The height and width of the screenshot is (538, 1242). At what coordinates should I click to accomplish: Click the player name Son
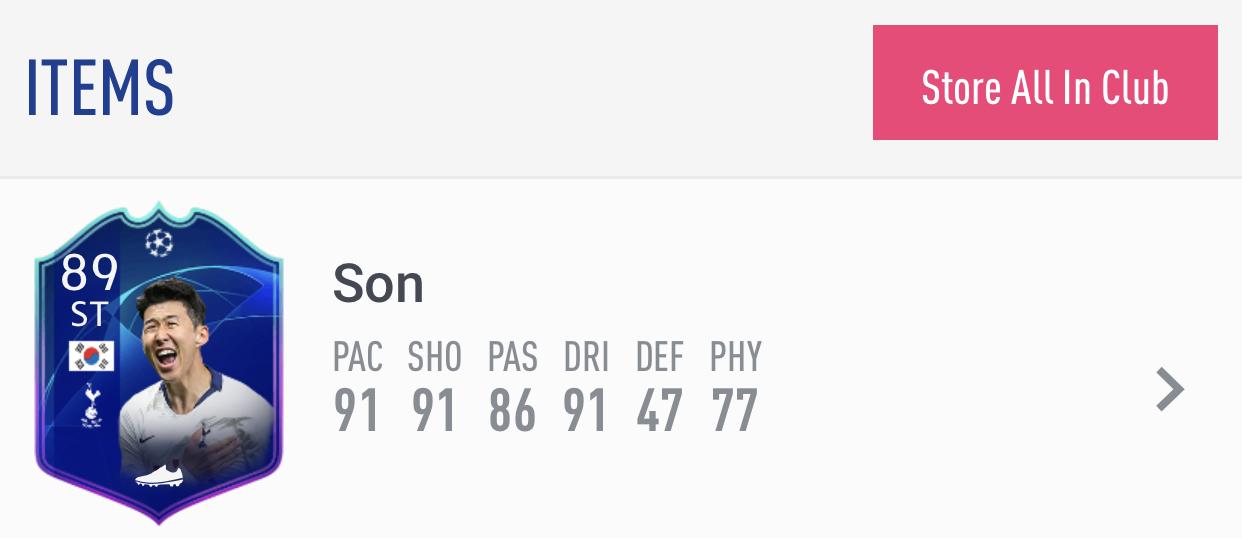point(378,285)
